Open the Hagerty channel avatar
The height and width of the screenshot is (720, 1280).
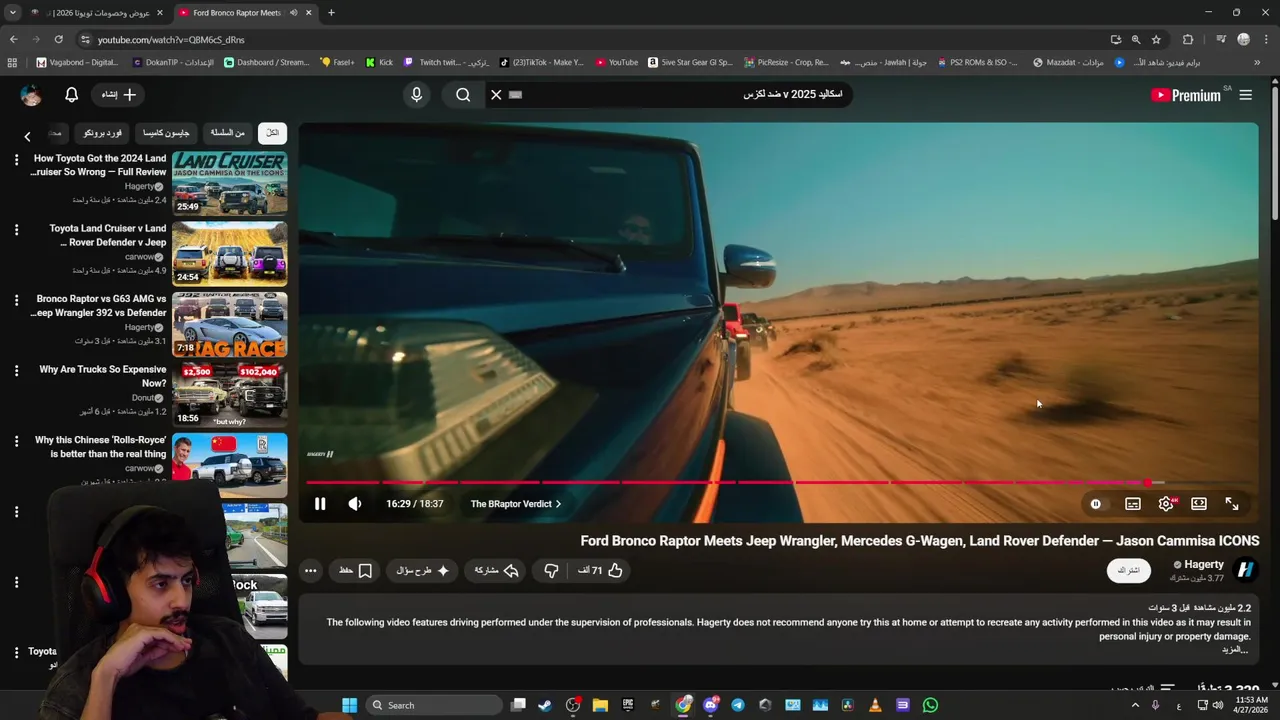(1246, 570)
